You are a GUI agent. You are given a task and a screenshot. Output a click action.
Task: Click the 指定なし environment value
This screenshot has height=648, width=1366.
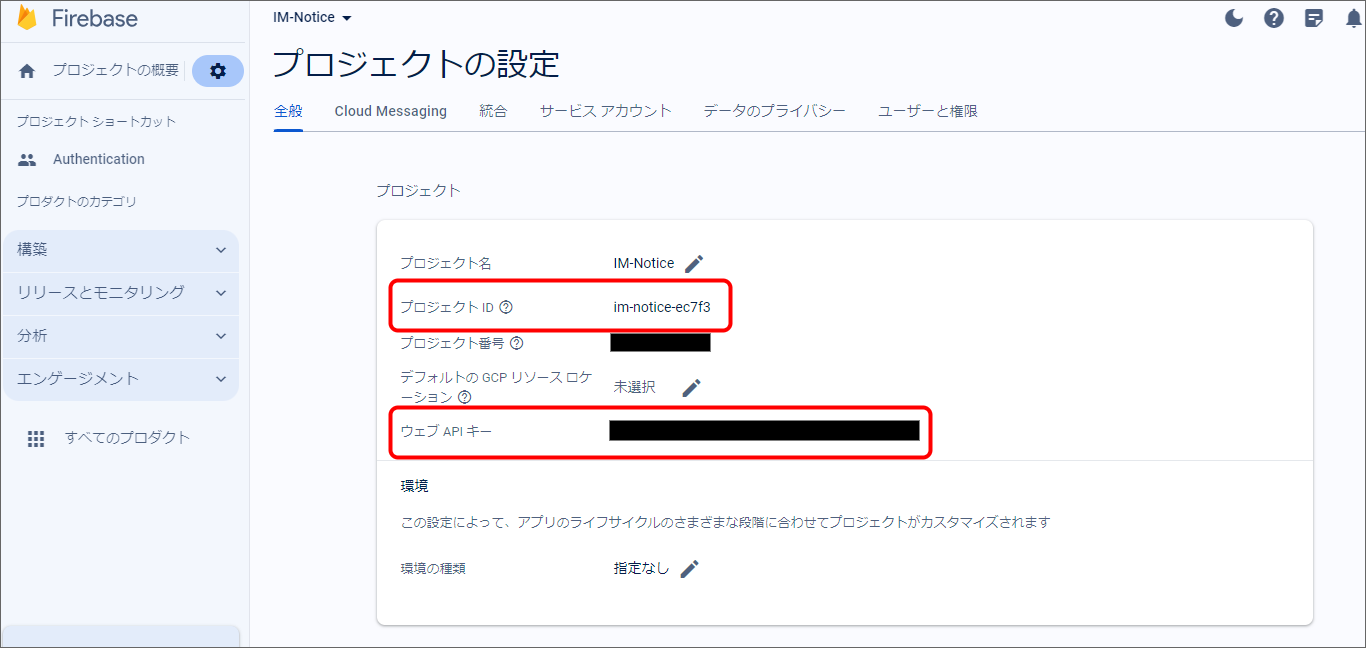click(x=642, y=568)
